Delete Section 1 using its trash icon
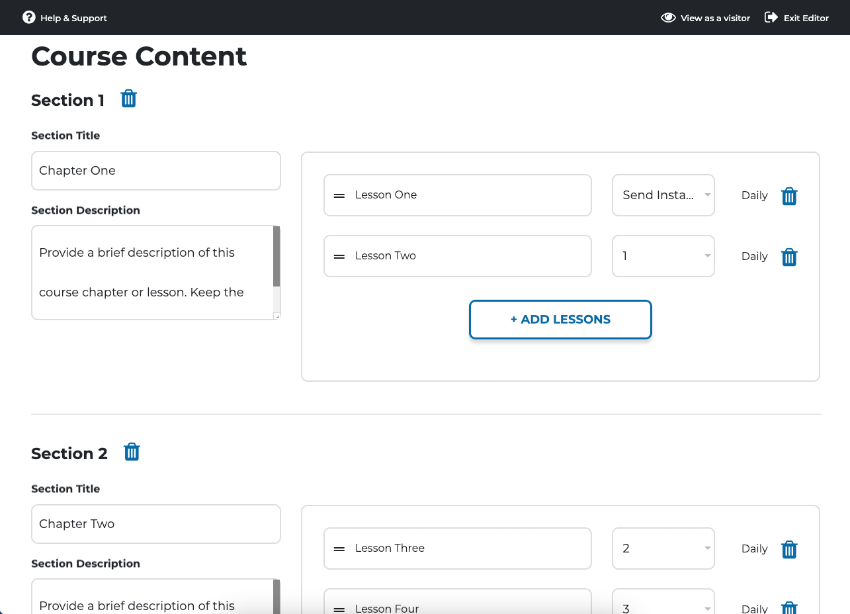Viewport: 850px width, 614px height. pos(128,99)
